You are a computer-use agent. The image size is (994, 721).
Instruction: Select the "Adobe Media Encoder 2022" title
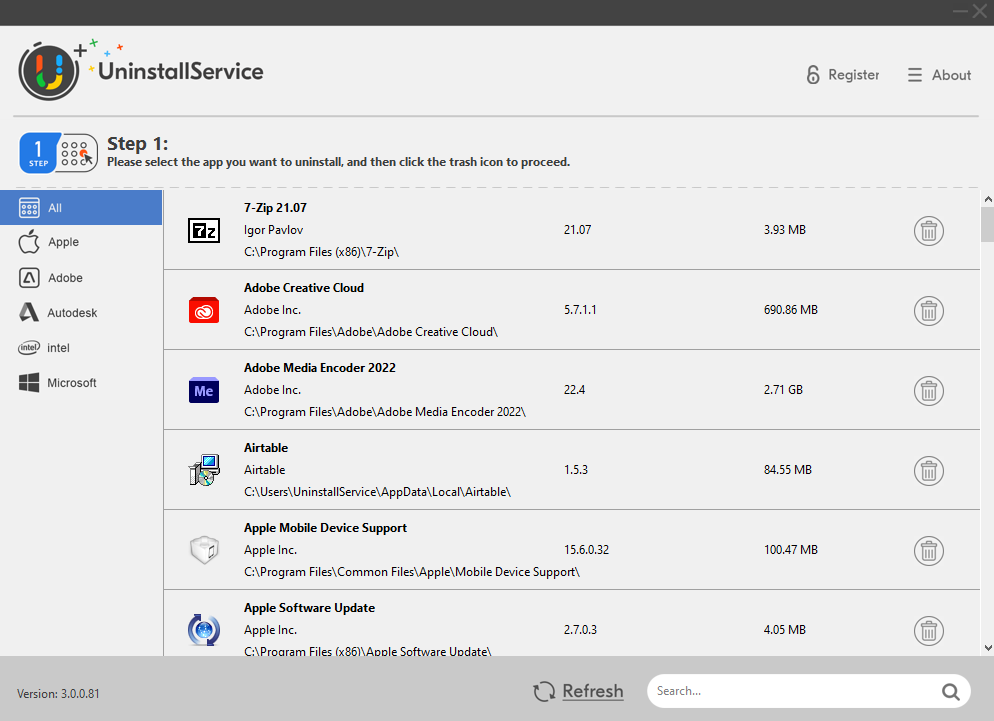[320, 367]
